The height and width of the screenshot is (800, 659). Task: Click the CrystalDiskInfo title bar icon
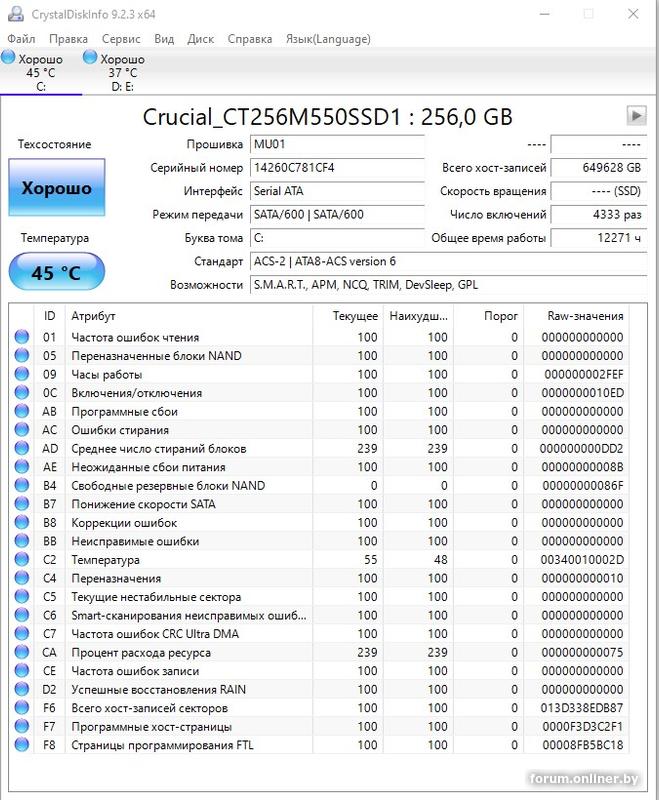tap(16, 14)
